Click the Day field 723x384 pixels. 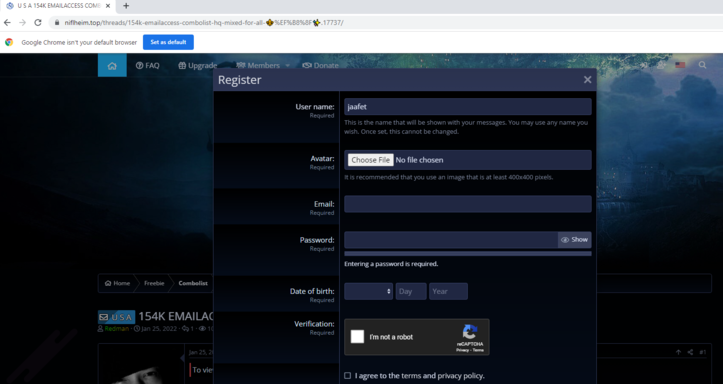(x=411, y=291)
